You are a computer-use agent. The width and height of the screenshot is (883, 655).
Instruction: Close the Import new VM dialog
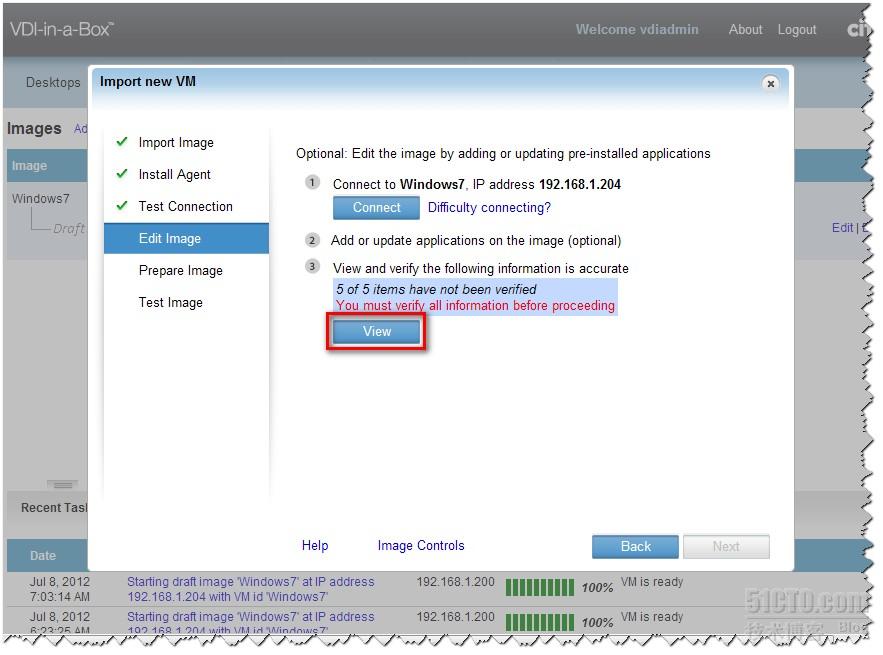pos(770,83)
